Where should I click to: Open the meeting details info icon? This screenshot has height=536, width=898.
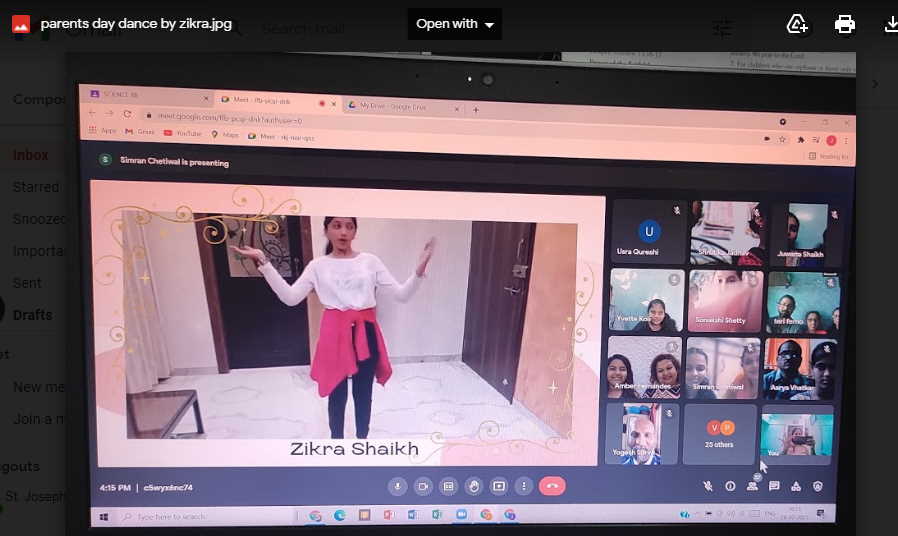(x=730, y=486)
